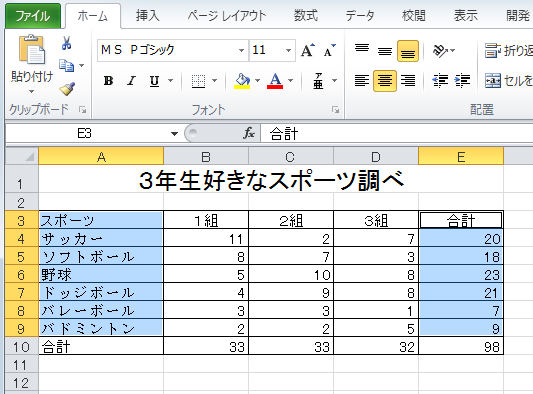
Task: Click the wrap text button
Action: tap(509, 51)
